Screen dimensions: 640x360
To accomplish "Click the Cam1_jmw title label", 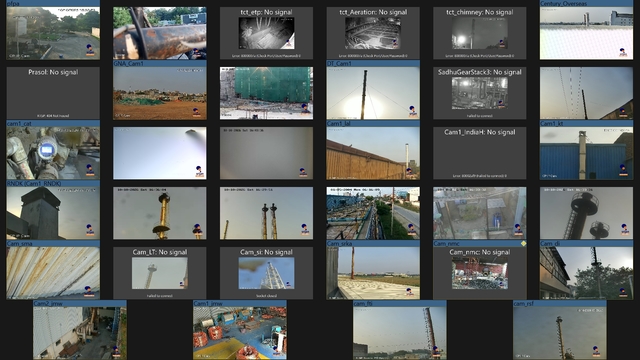I will click(x=208, y=304).
